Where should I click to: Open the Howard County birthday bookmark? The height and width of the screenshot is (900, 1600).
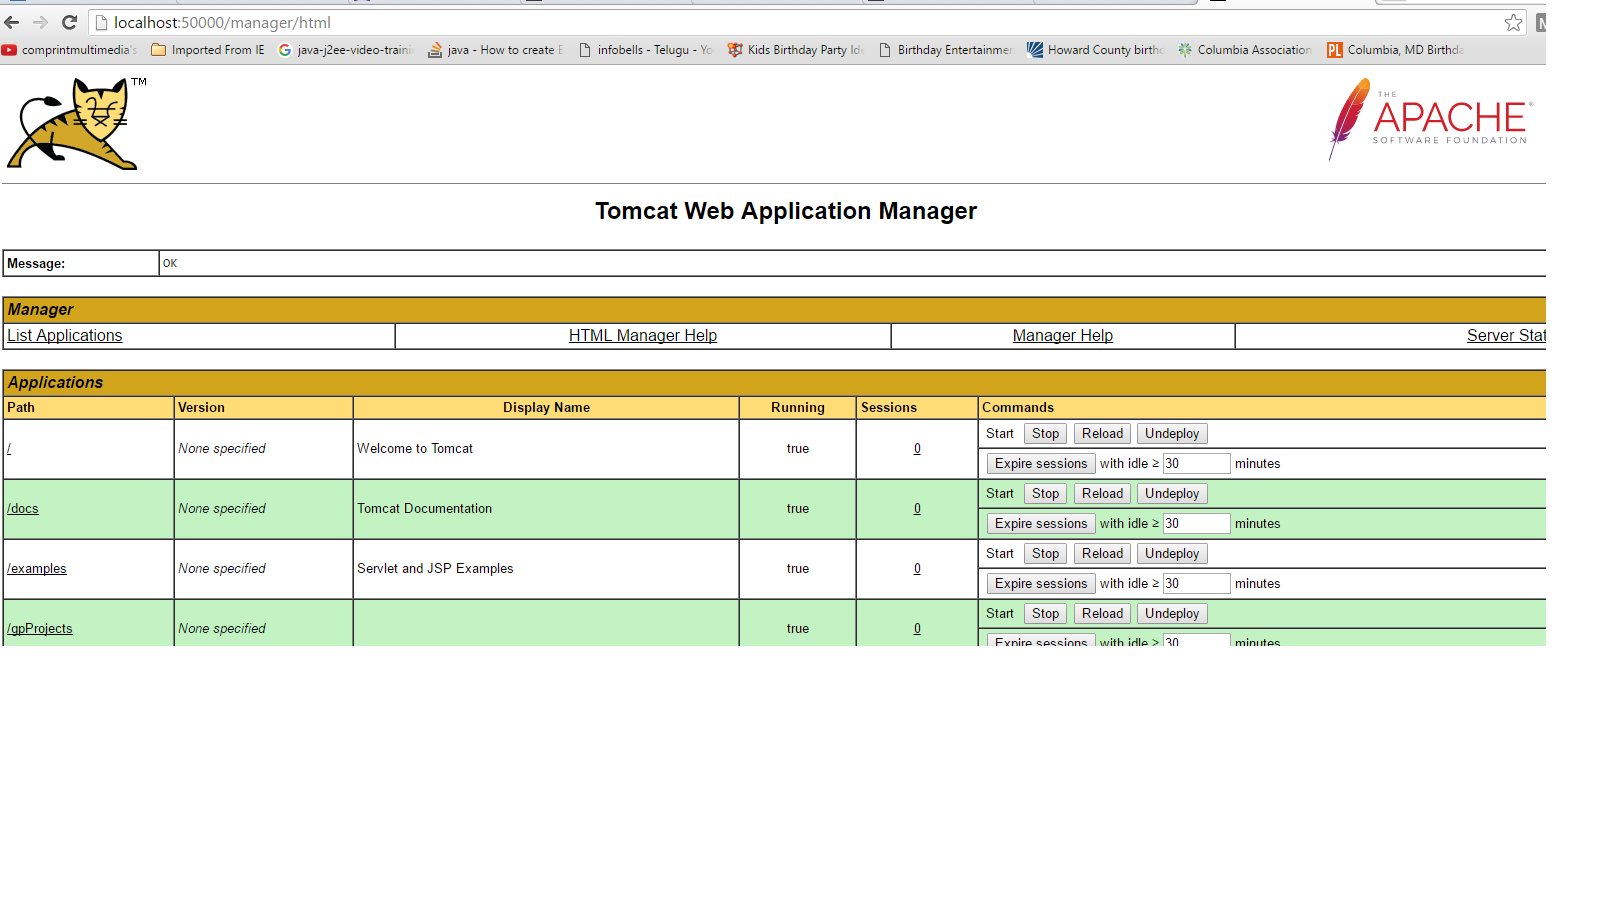tap(1095, 50)
